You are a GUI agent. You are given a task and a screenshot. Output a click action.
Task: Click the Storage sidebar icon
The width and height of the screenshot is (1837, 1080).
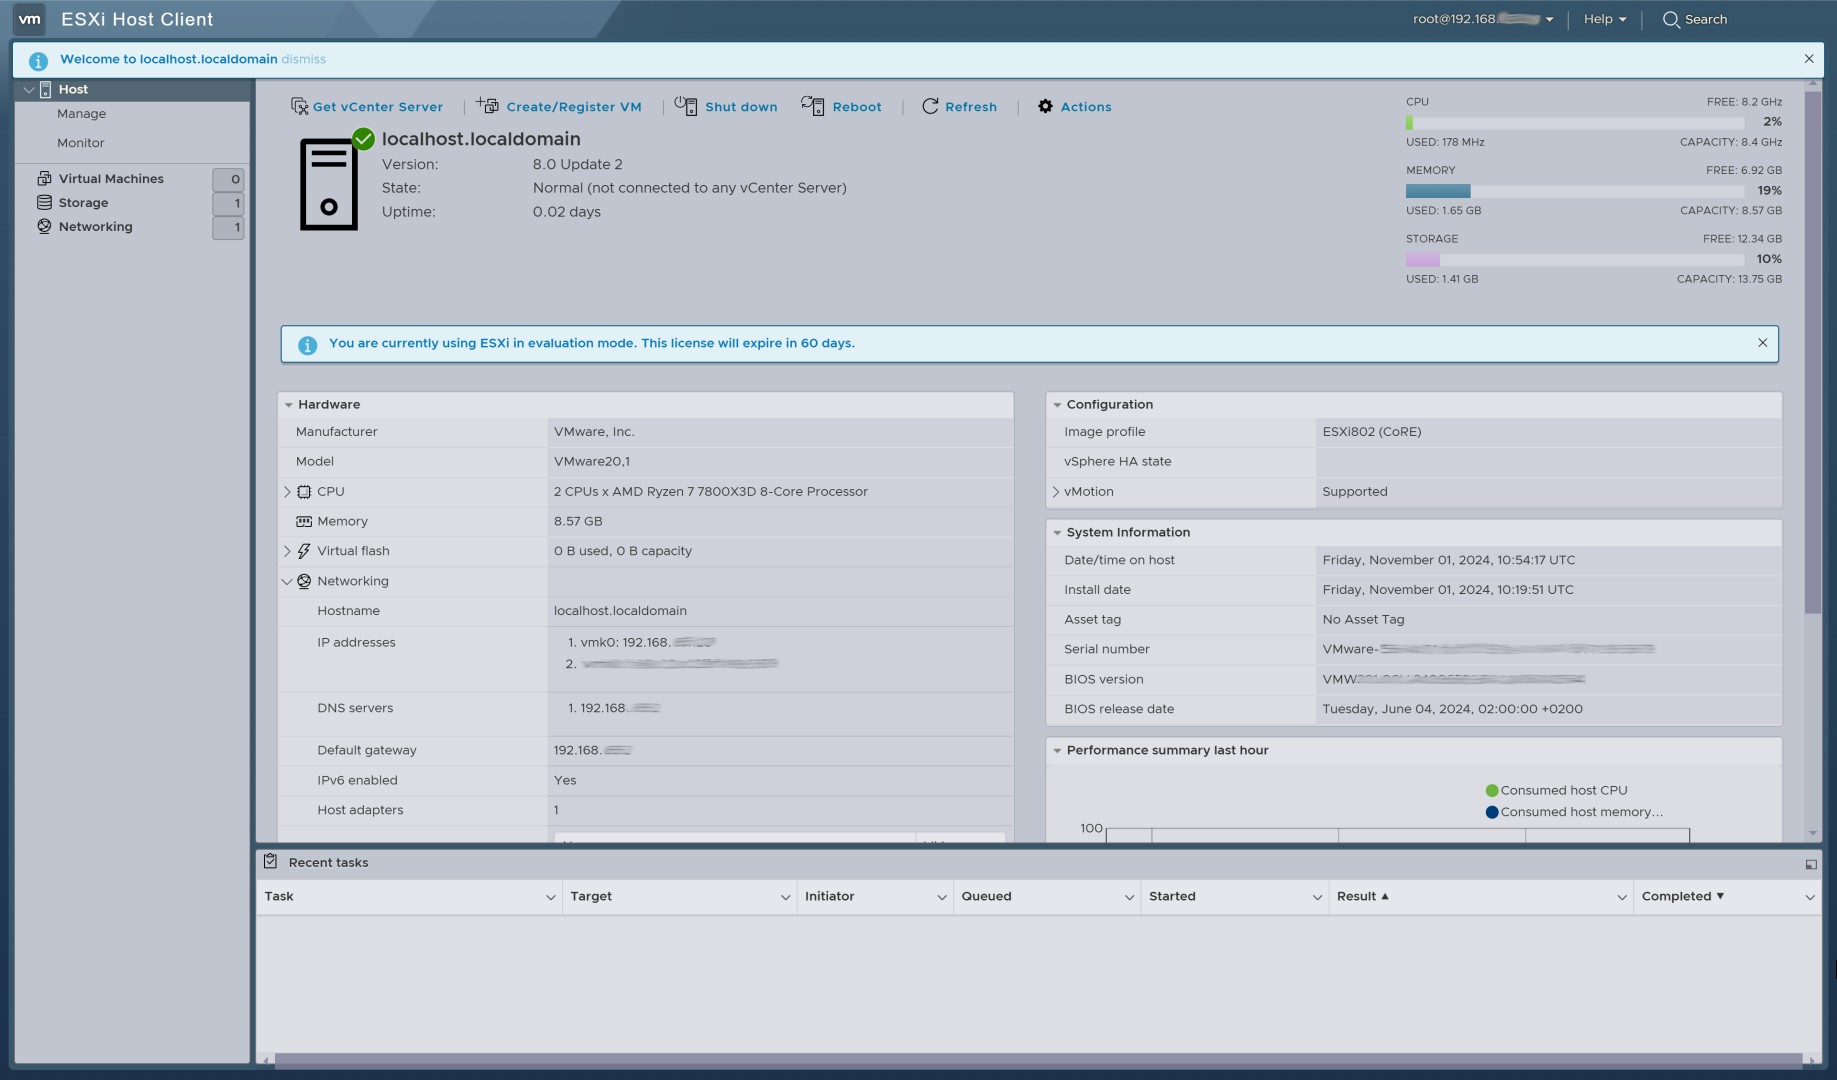(44, 202)
